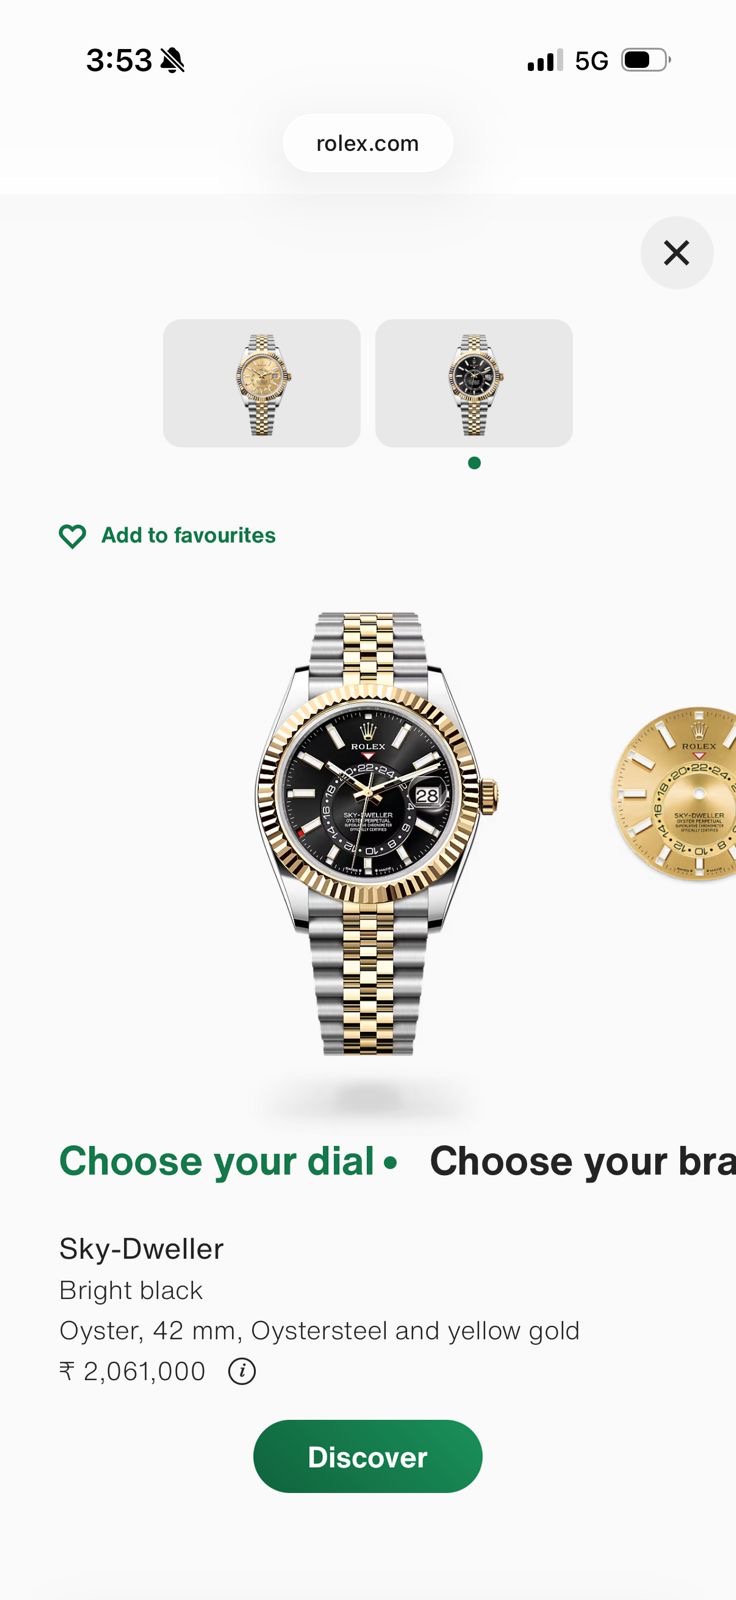The width and height of the screenshot is (736, 1600).
Task: Select the champagne dial watch thumbnail
Action: click(262, 383)
